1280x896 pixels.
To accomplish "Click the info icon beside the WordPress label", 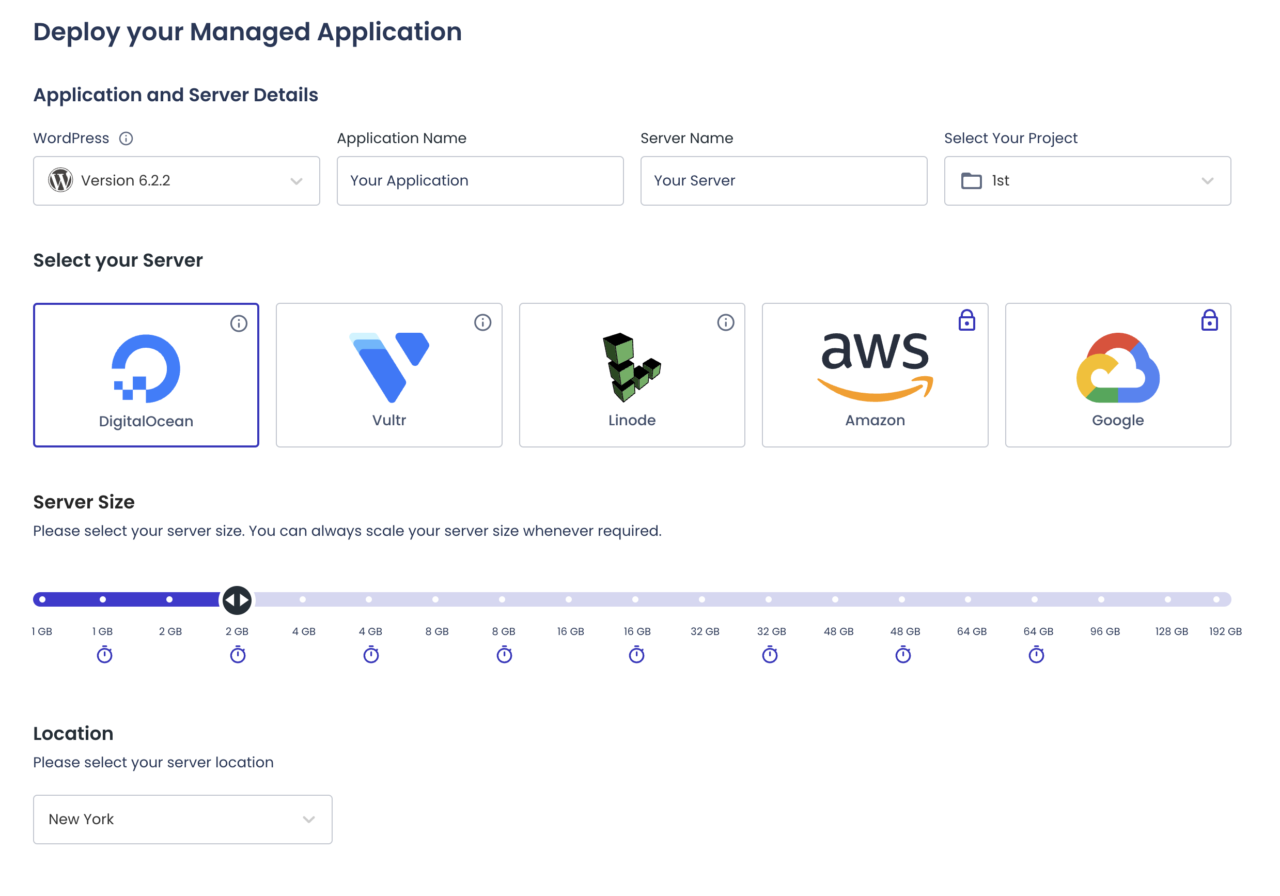I will pyautogui.click(x=126, y=139).
